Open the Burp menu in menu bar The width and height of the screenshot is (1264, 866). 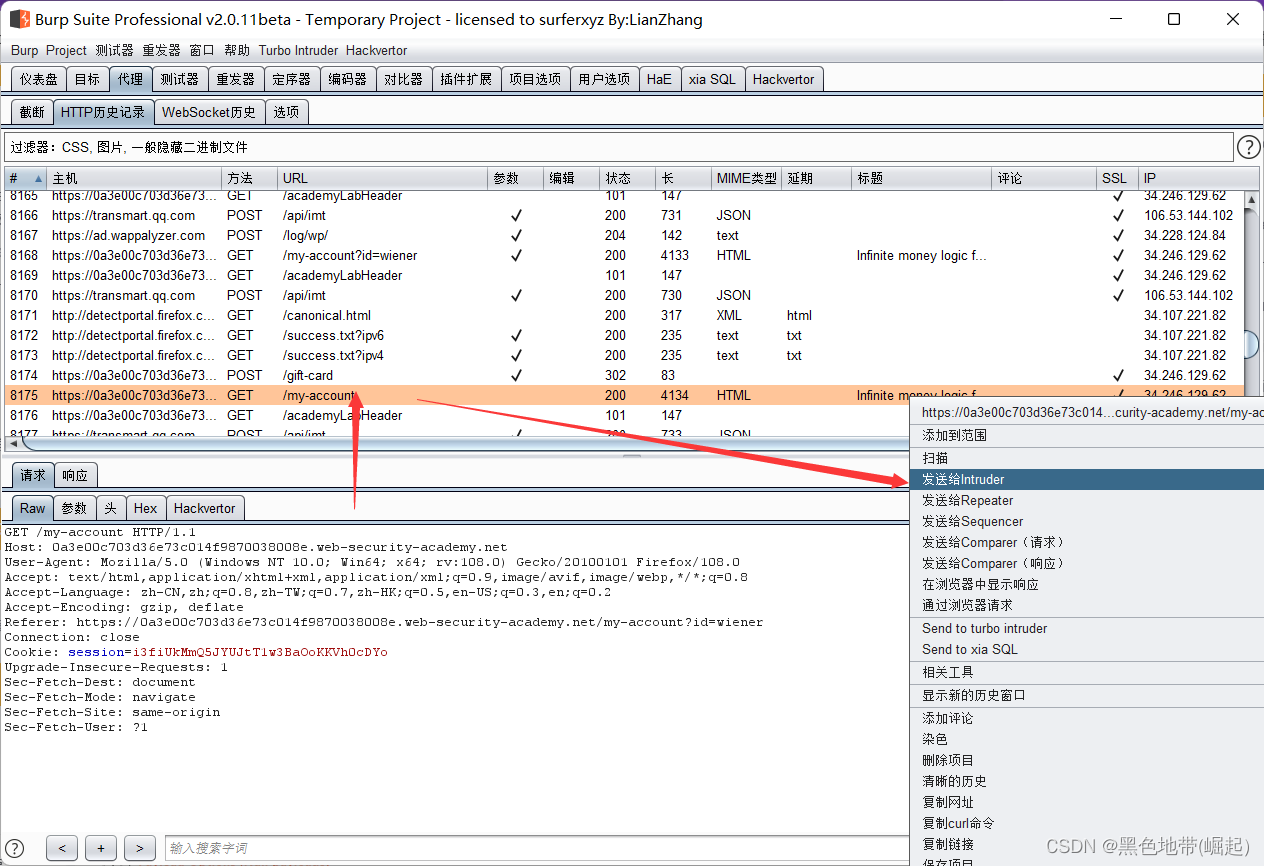25,50
